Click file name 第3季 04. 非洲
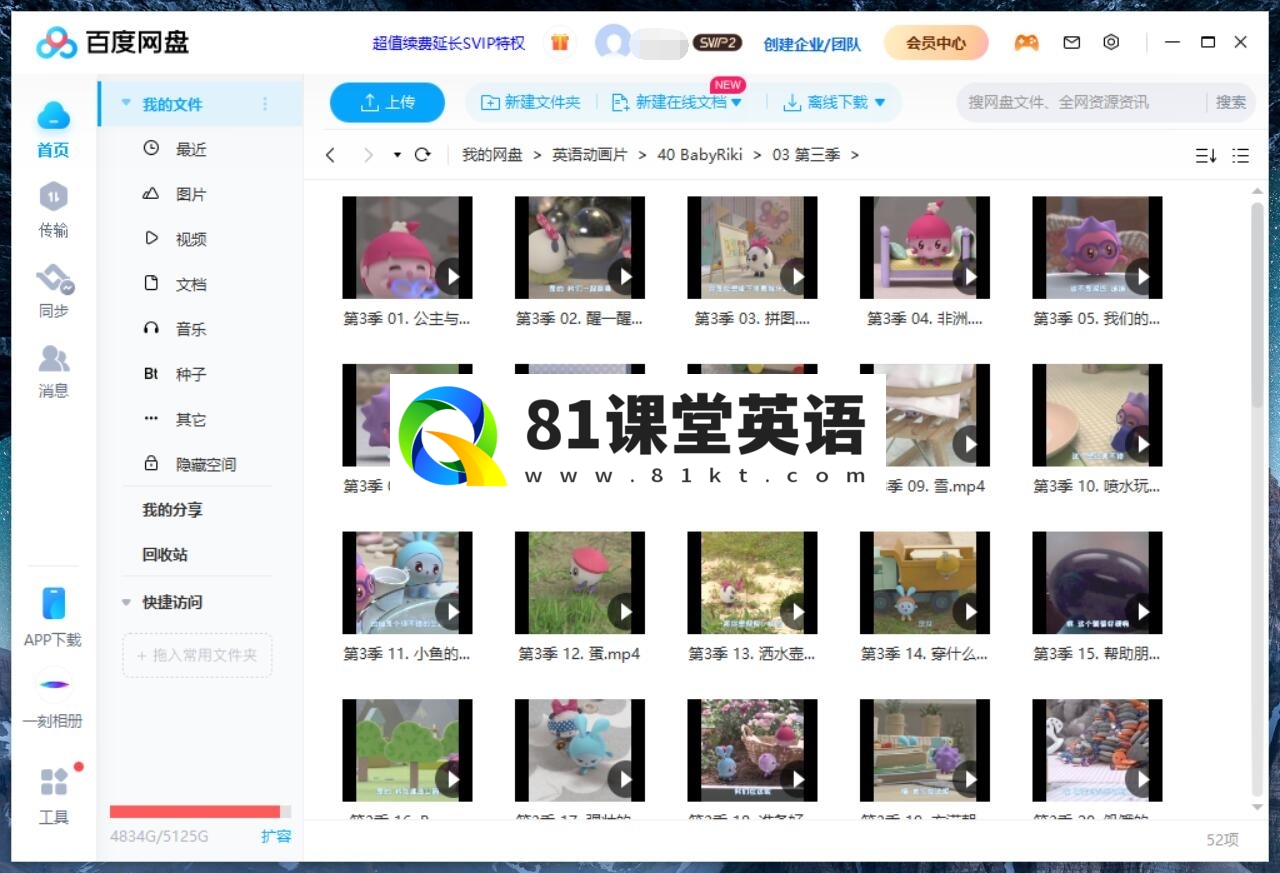 point(925,319)
